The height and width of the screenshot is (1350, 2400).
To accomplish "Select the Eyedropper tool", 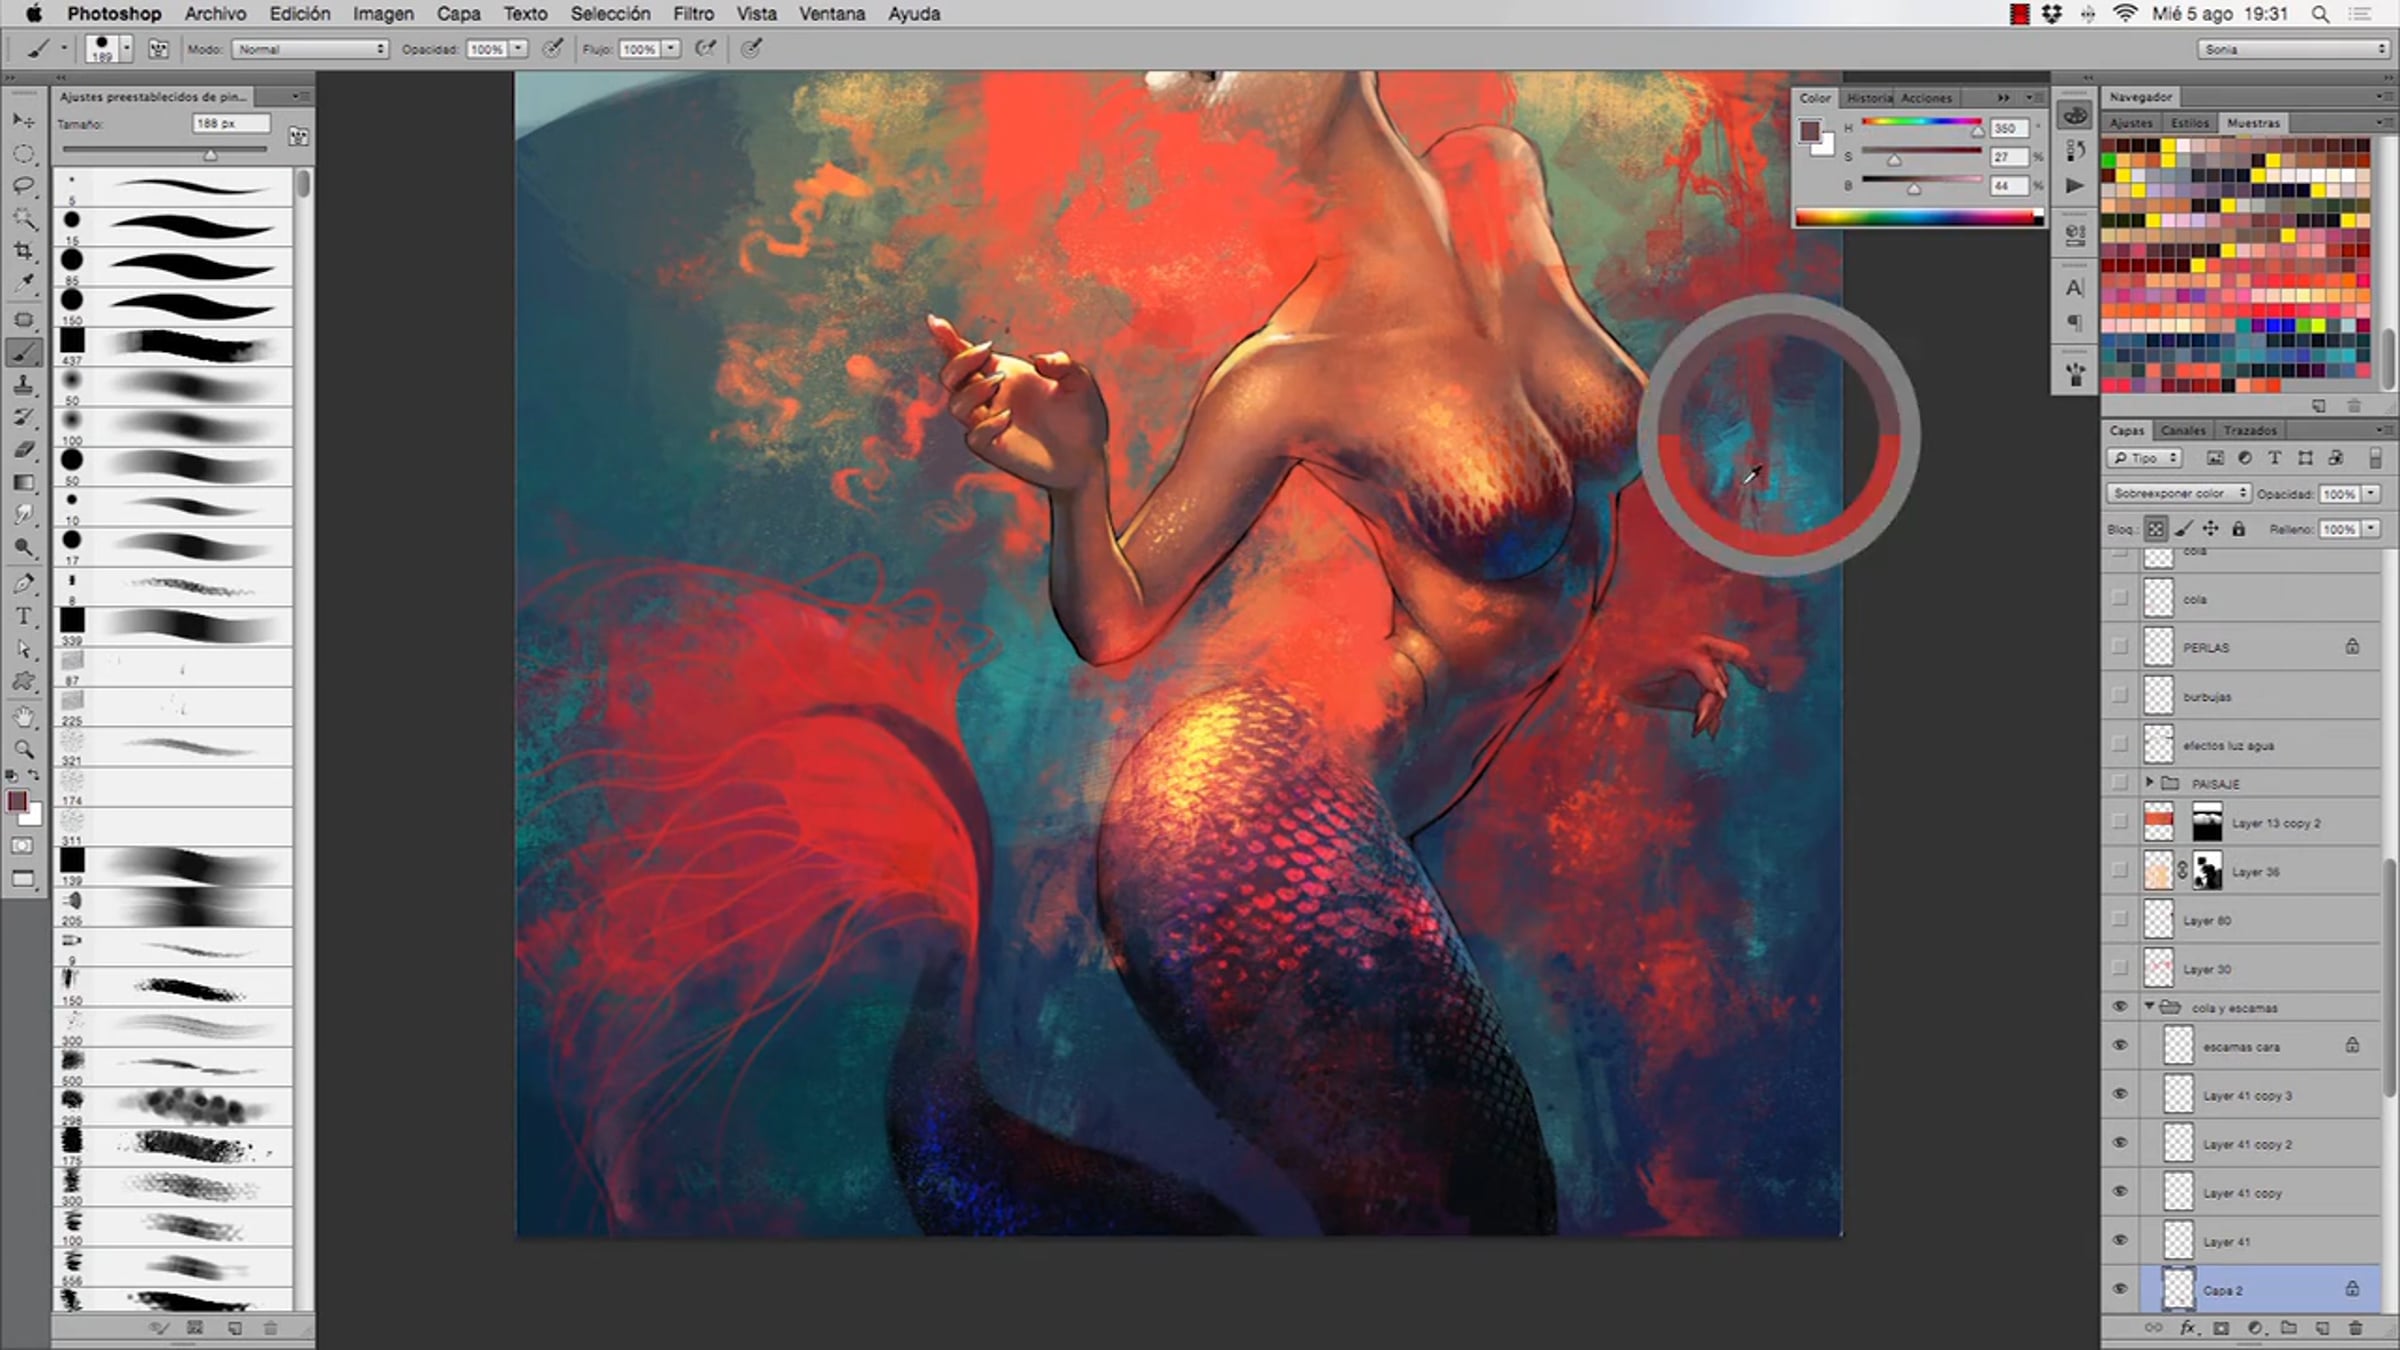I will coord(23,284).
